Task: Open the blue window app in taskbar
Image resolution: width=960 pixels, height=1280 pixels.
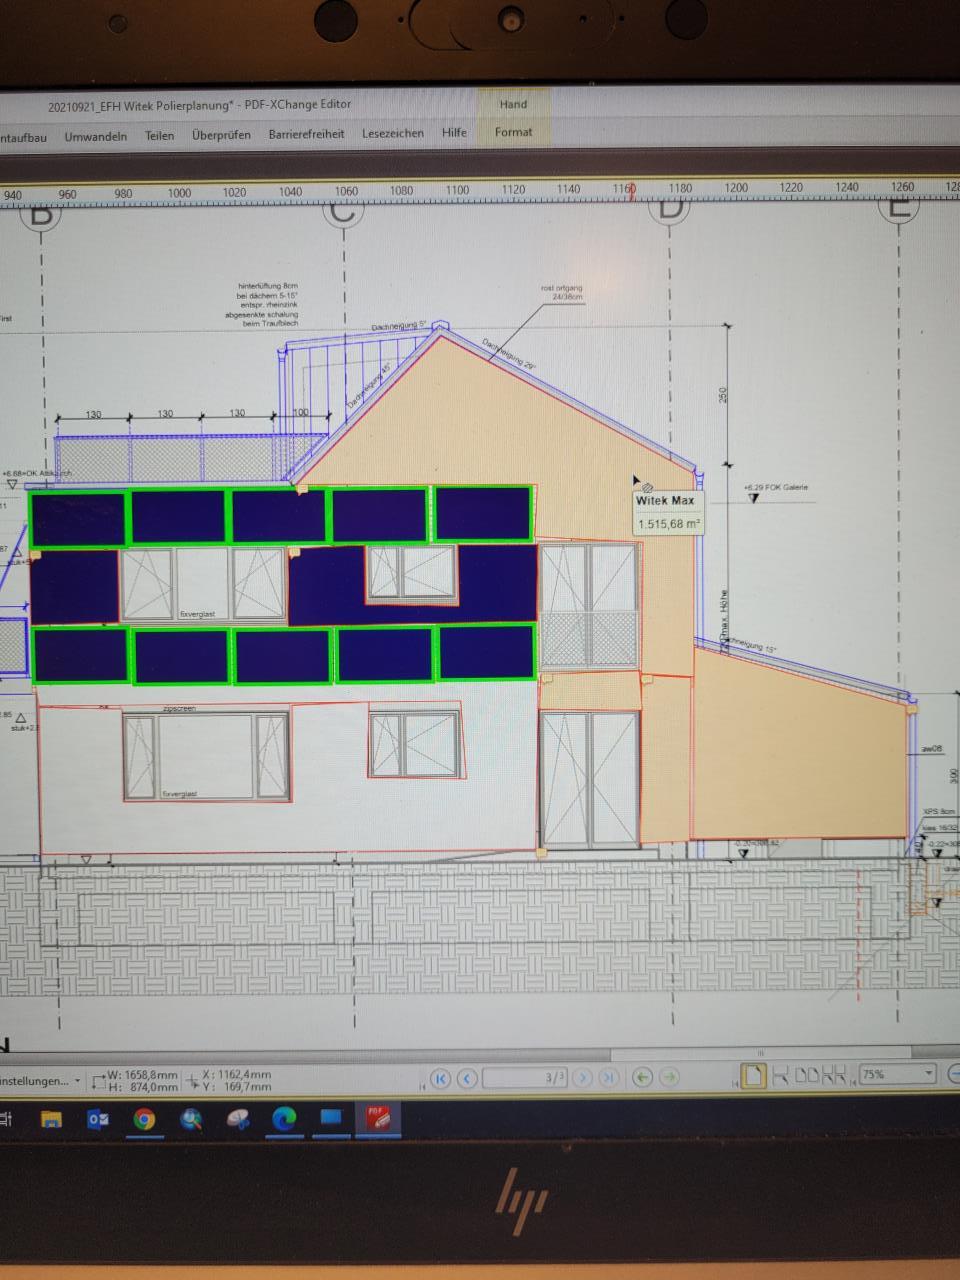Action: point(331,1118)
